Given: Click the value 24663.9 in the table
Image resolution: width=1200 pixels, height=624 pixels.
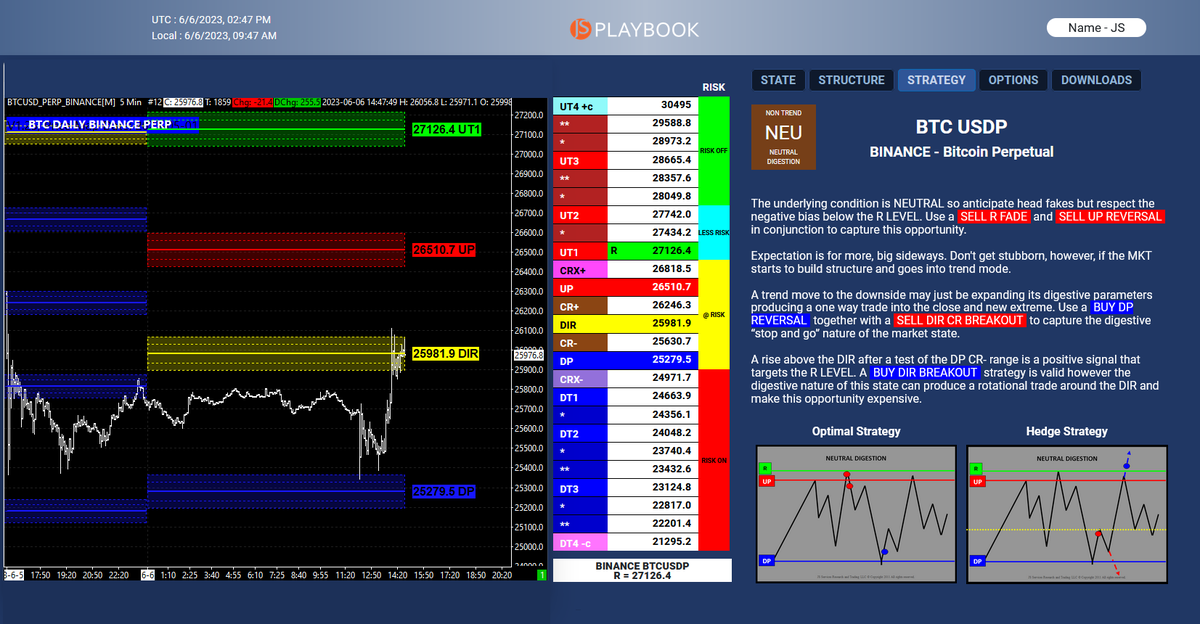Looking at the screenshot, I should (671, 396).
